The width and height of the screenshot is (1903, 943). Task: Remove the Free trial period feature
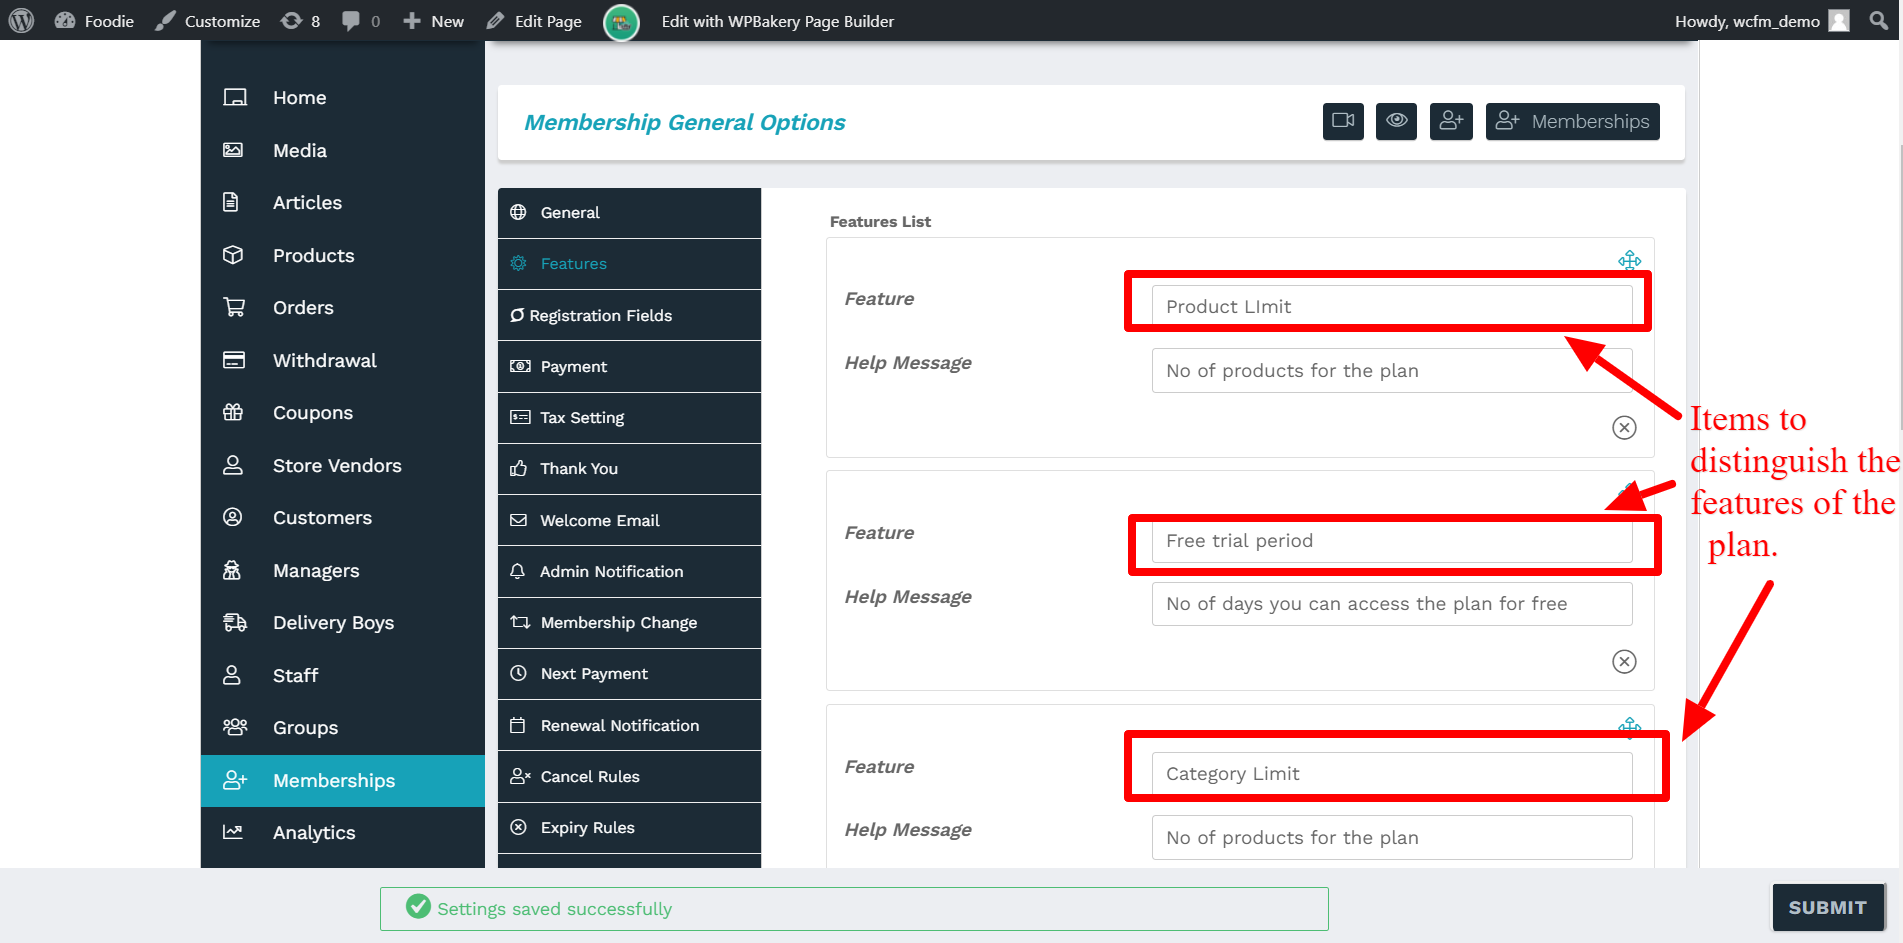point(1624,662)
